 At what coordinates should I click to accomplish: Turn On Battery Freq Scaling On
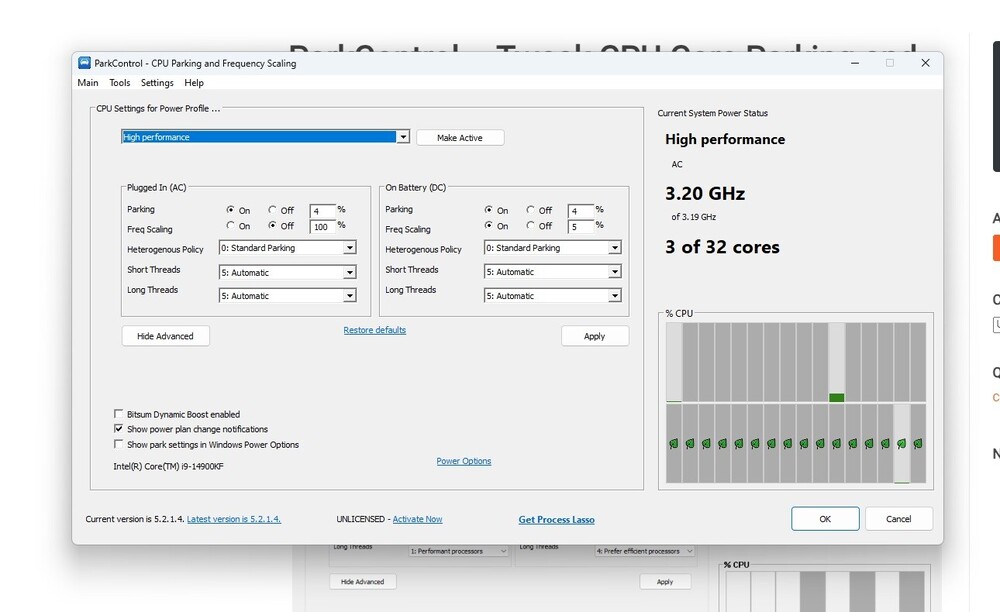489,226
